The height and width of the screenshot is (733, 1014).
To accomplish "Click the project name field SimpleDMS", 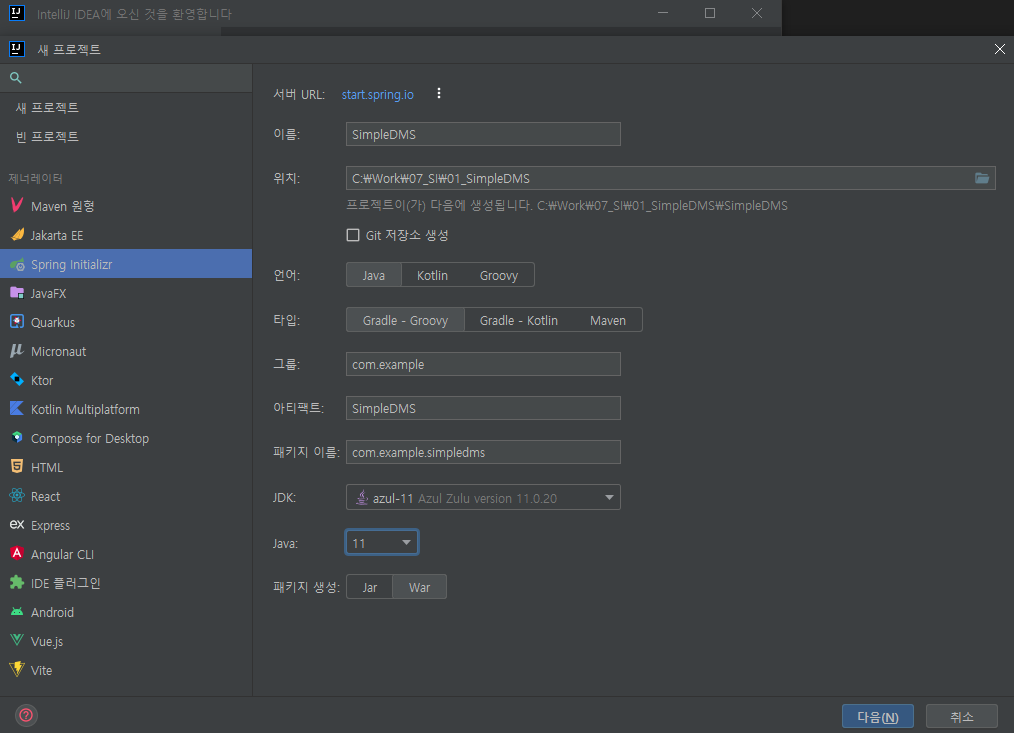I will click(483, 134).
